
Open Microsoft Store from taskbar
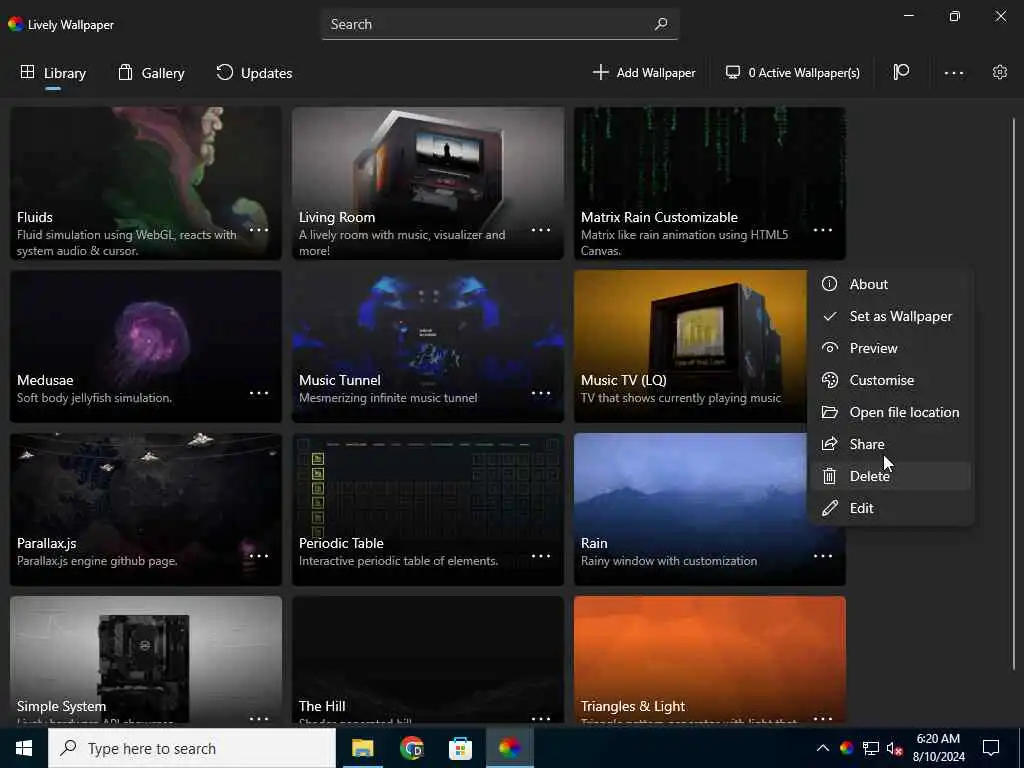[460, 748]
